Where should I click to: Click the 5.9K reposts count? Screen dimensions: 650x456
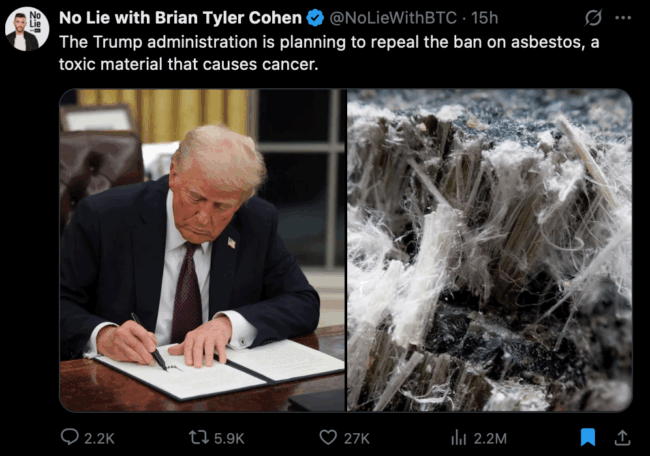click(x=229, y=438)
